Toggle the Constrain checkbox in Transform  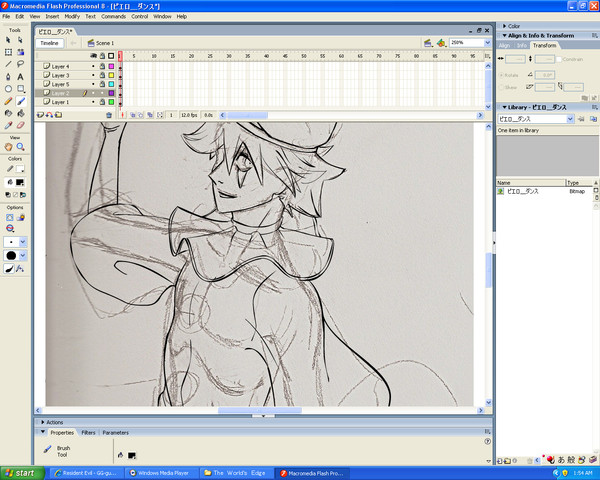tap(560, 58)
